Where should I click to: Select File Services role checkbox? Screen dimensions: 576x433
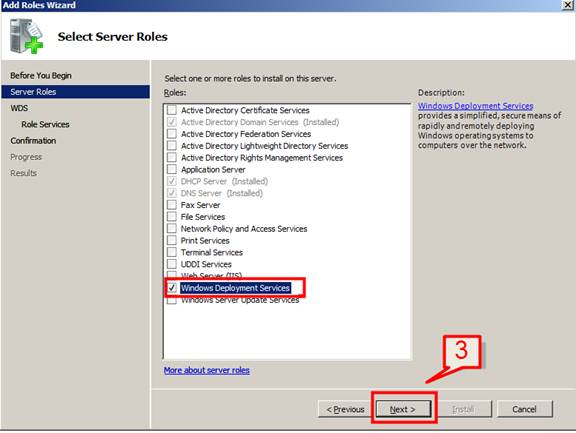coord(172,217)
